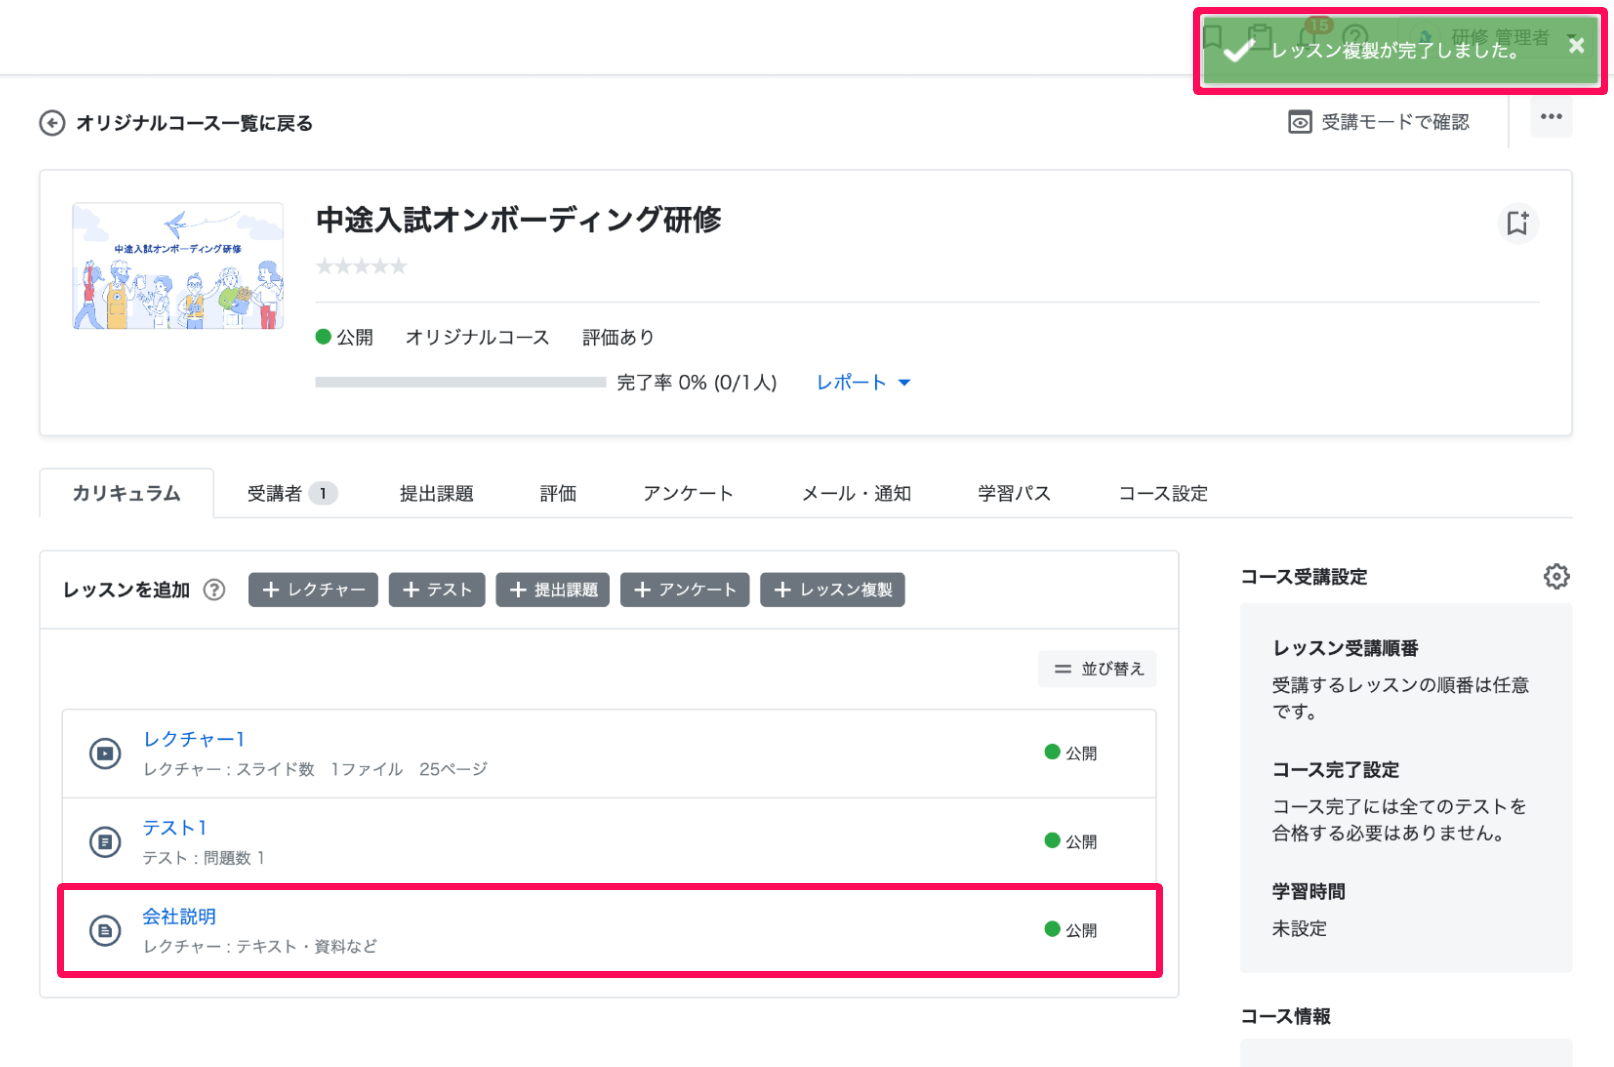This screenshot has height=1067, width=1614.
Task: Click the checkmark icon in the notification
Action: click(x=1239, y=50)
